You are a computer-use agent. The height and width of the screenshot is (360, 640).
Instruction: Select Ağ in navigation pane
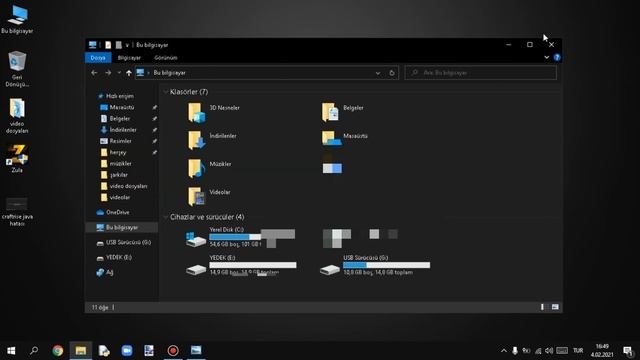109,272
